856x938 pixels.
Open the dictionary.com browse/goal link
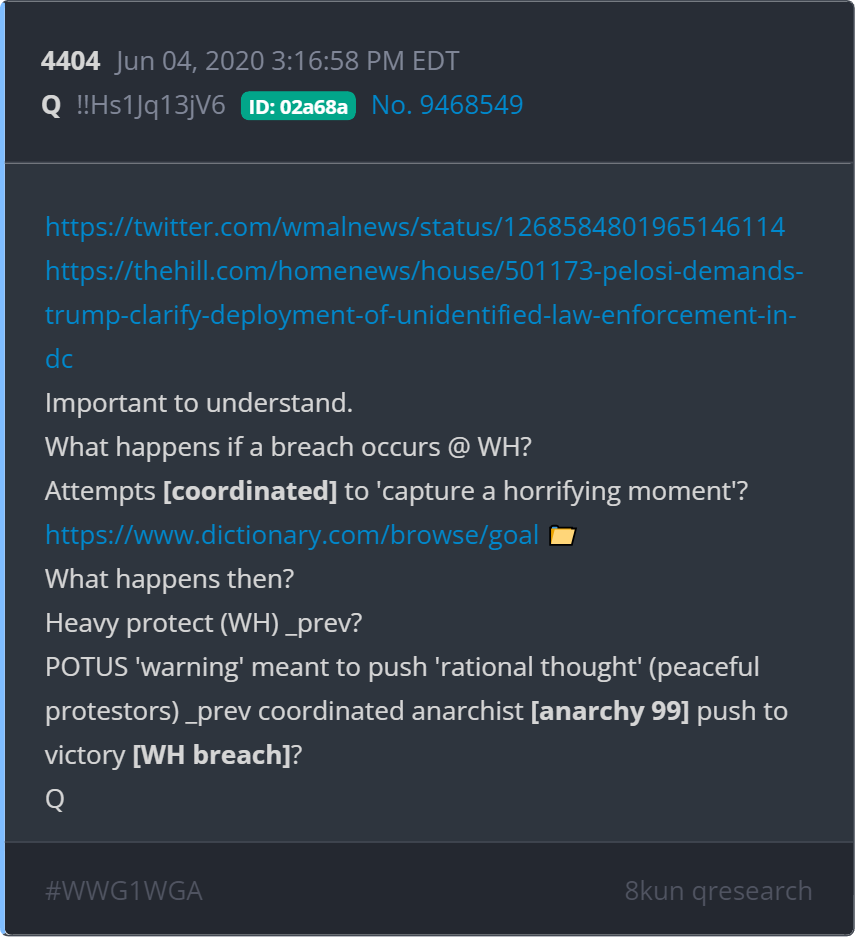pyautogui.click(x=292, y=536)
